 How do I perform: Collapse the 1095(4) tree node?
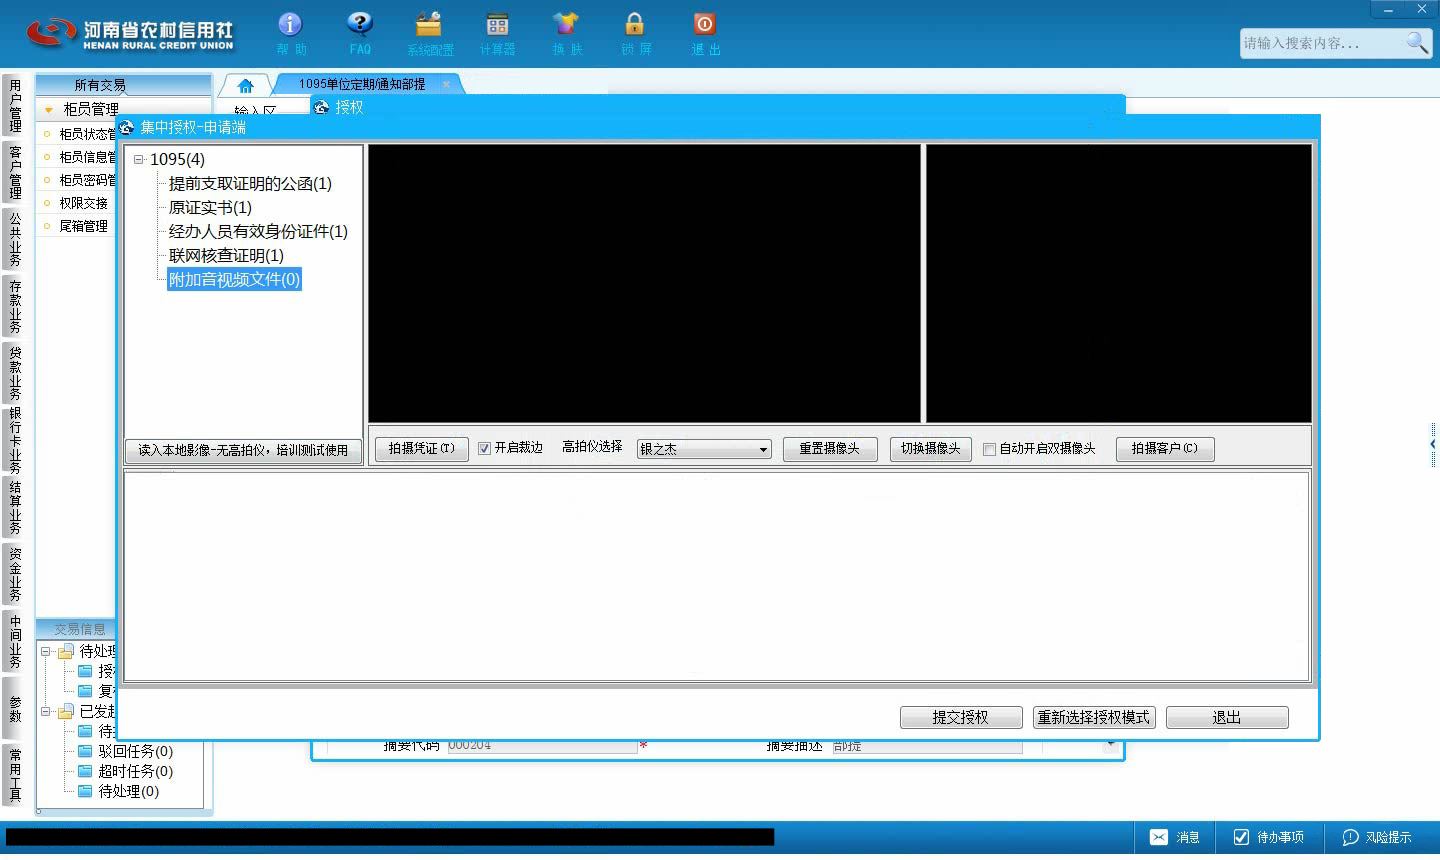pyautogui.click(x=139, y=159)
